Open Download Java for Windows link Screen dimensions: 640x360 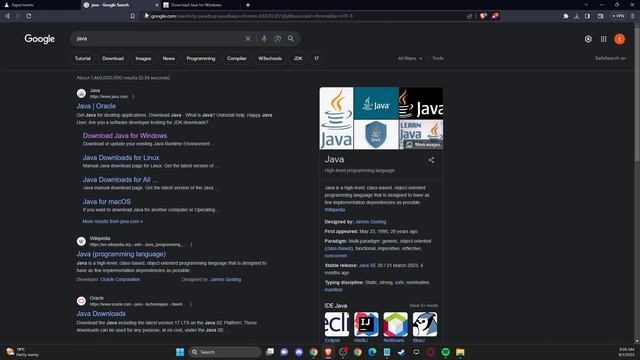[x=125, y=136]
